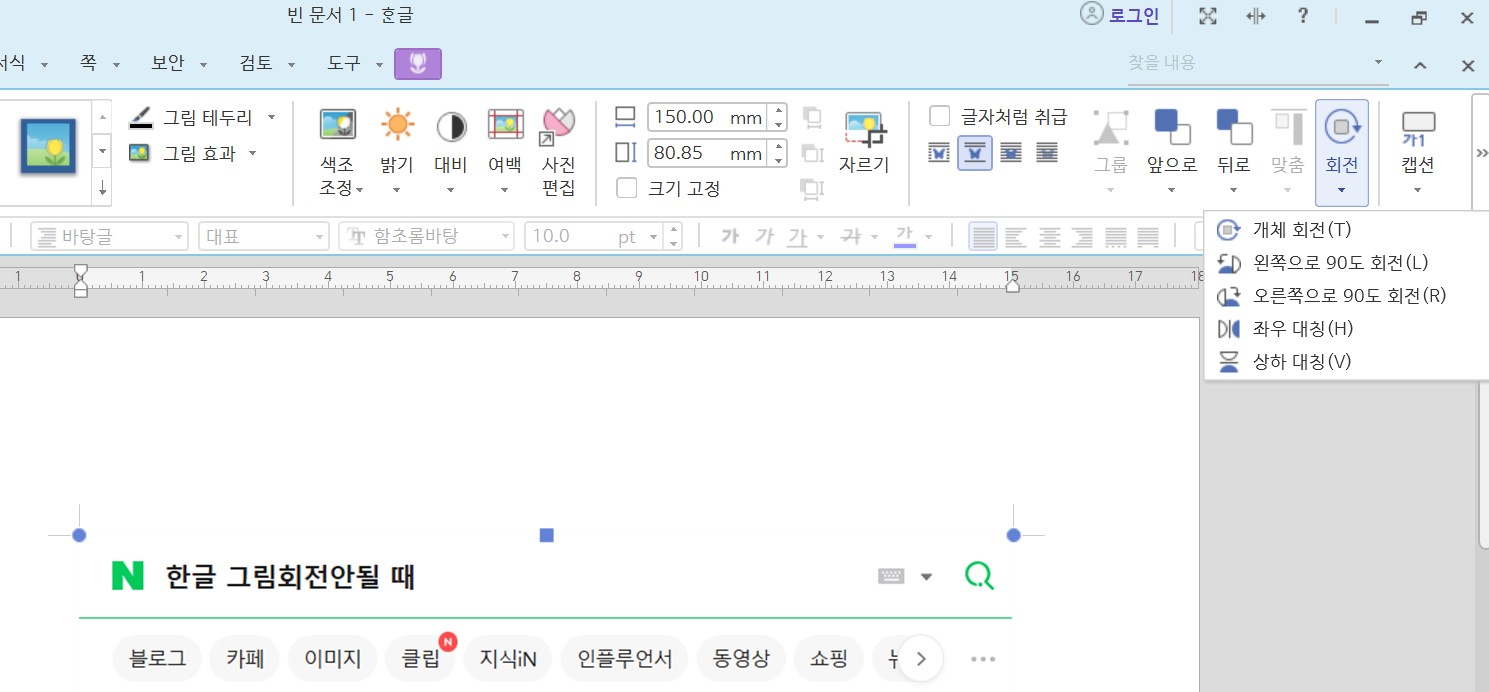Toggle full screen view icon in title bar
The height and width of the screenshot is (692, 1489).
(1208, 16)
